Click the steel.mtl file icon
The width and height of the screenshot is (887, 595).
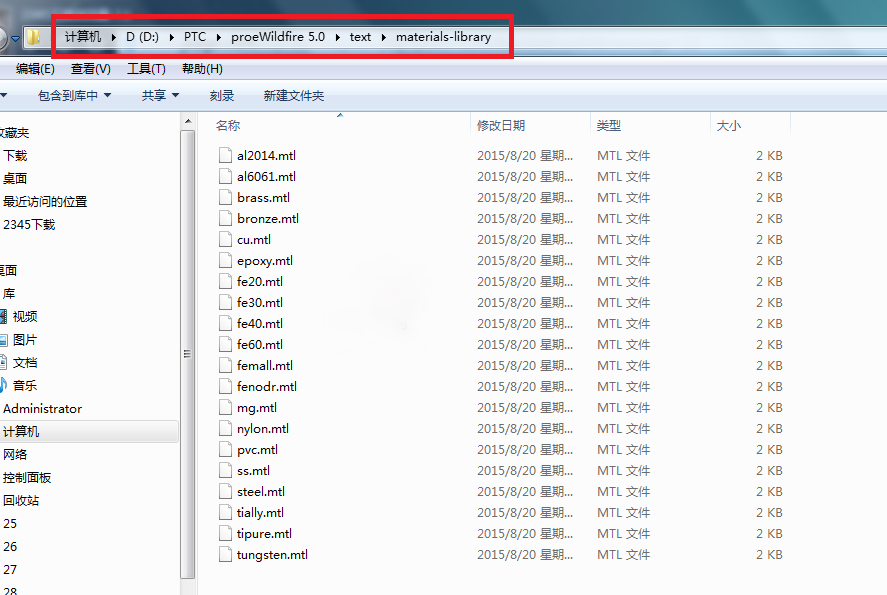point(225,491)
